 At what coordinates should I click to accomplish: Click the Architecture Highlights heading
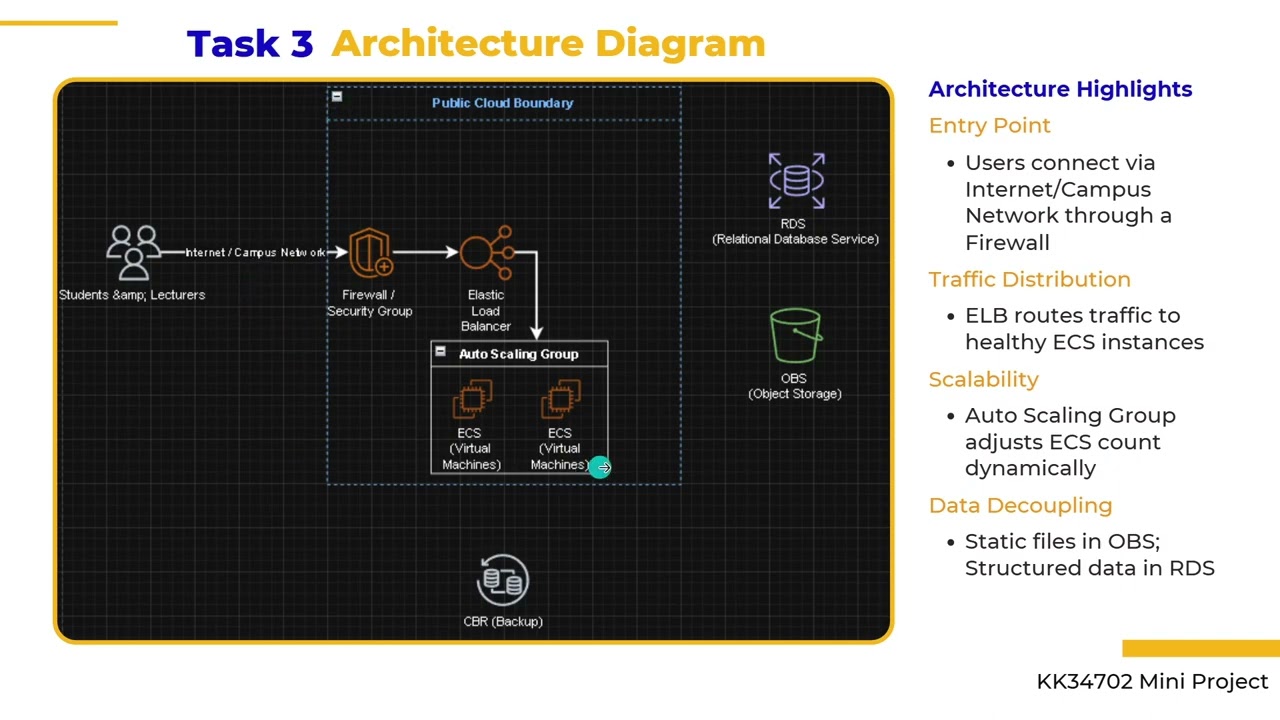coord(1060,89)
